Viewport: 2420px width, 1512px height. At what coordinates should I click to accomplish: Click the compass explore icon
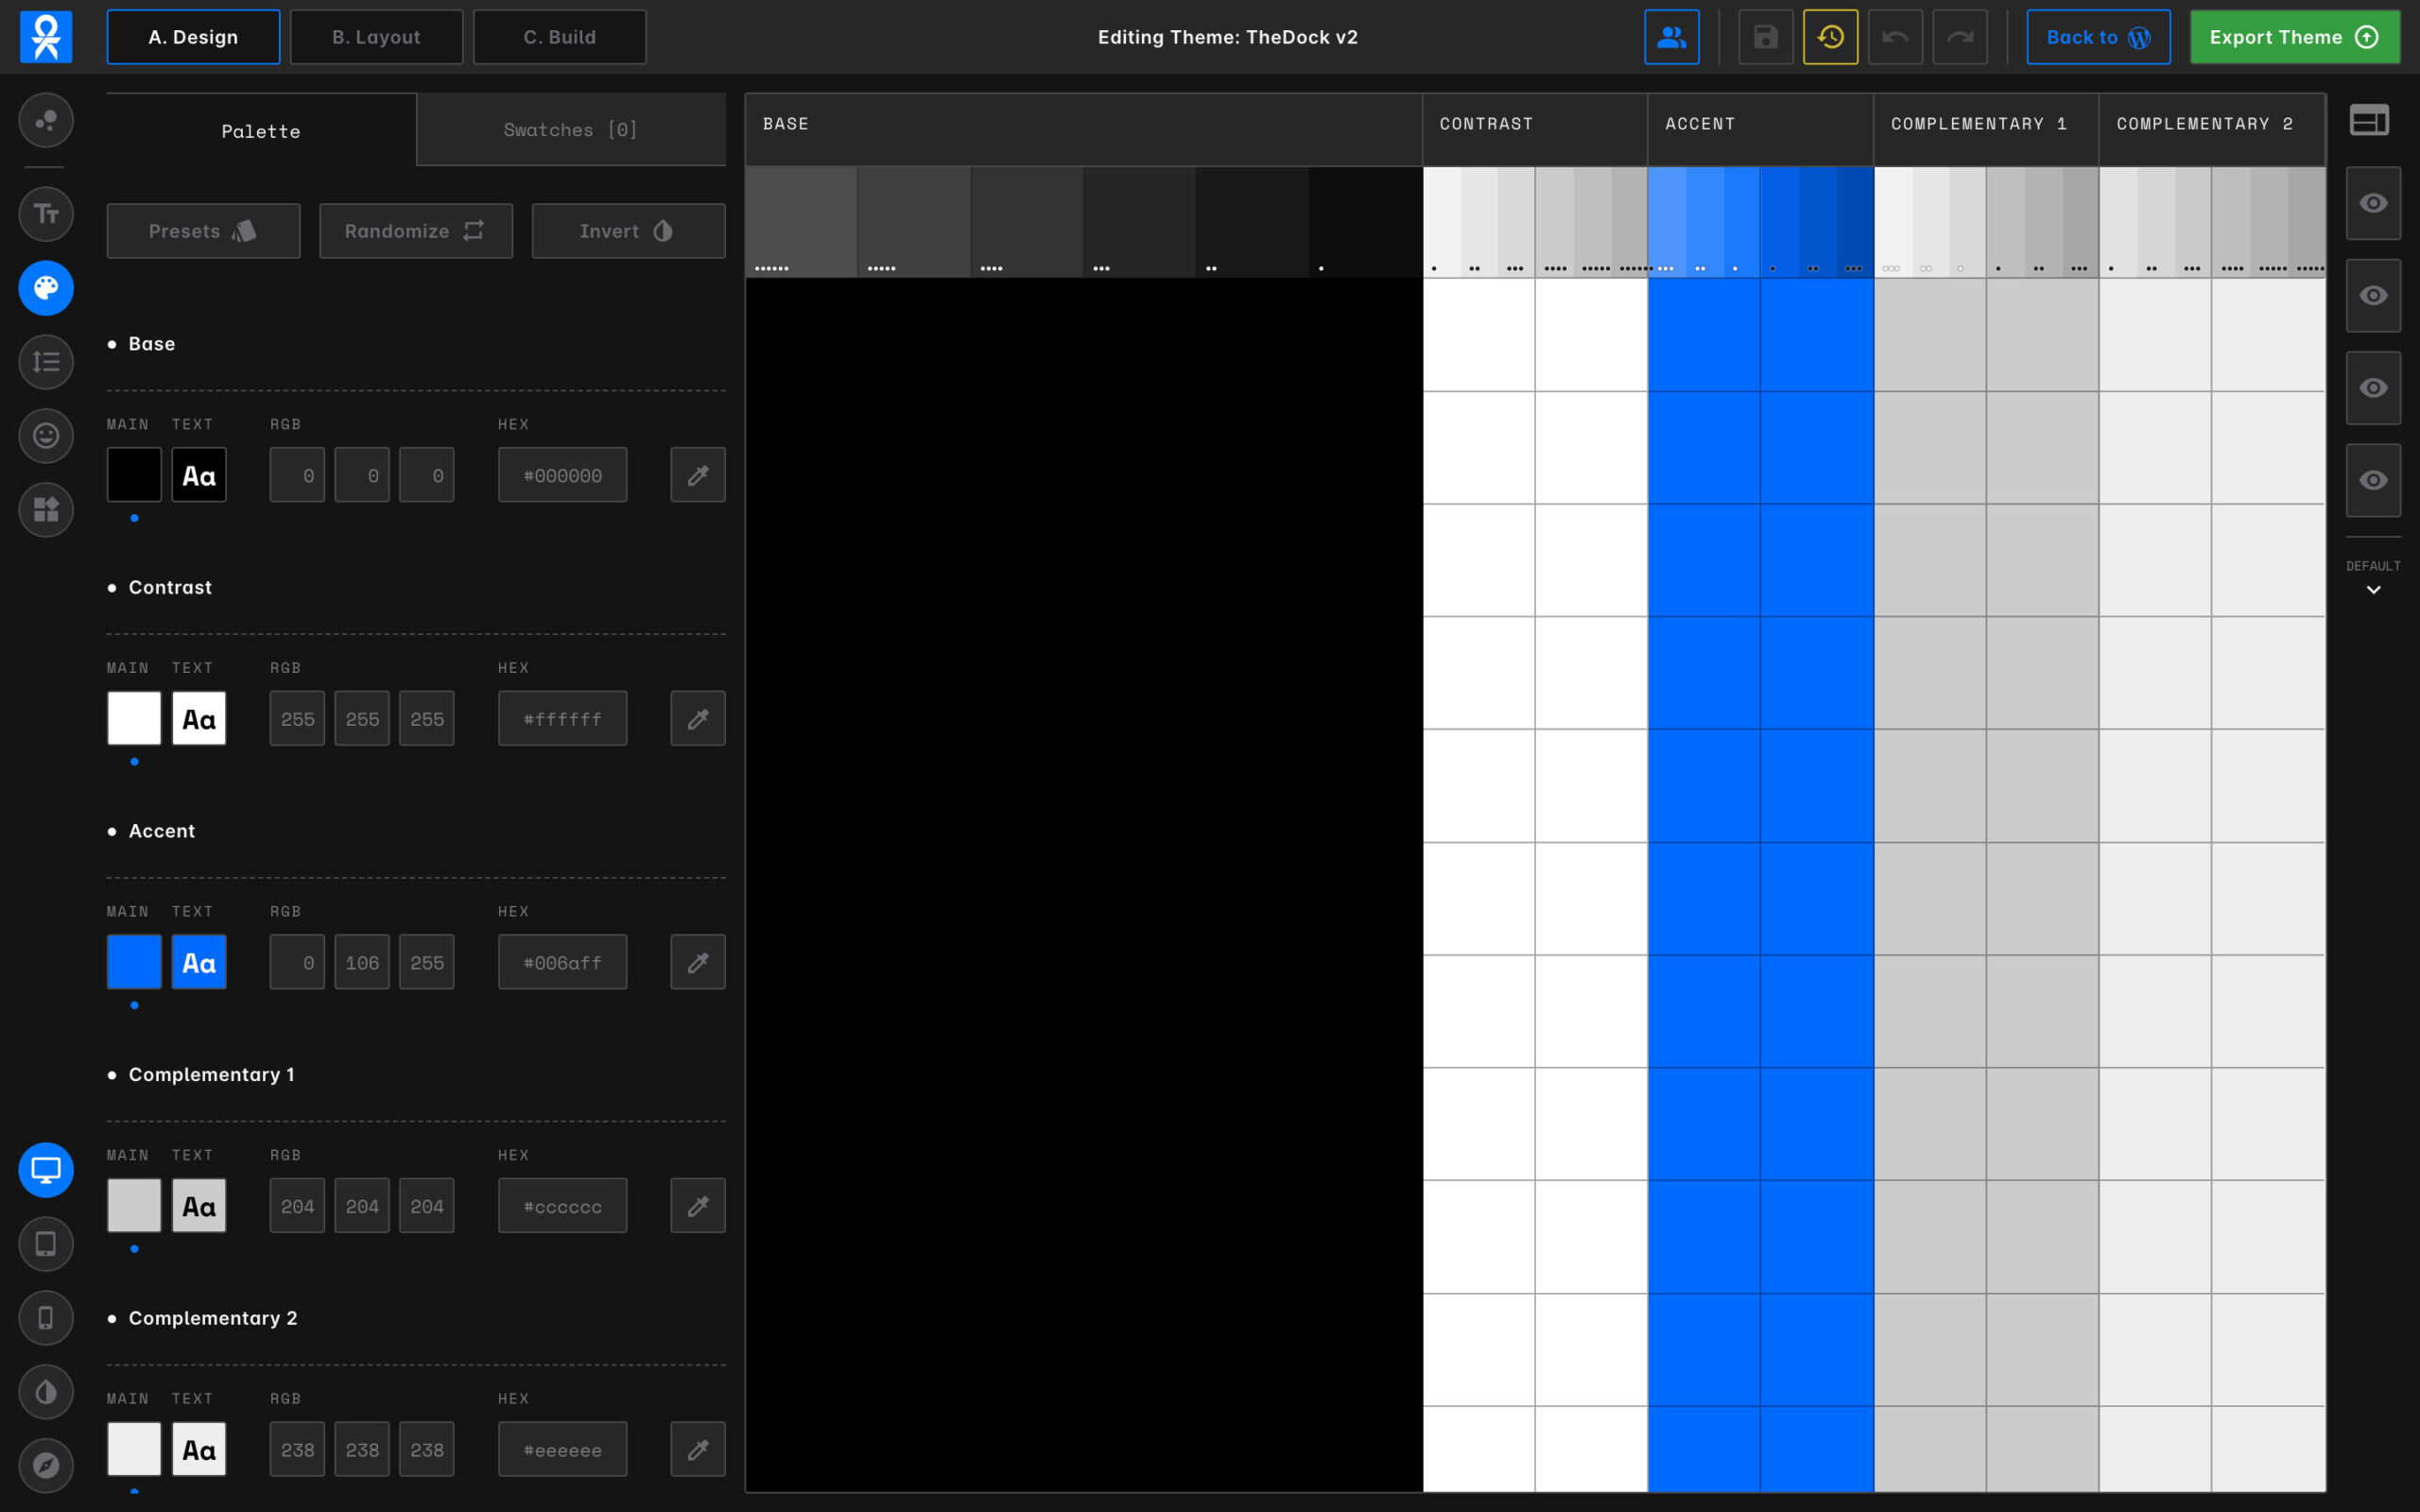46,1466
